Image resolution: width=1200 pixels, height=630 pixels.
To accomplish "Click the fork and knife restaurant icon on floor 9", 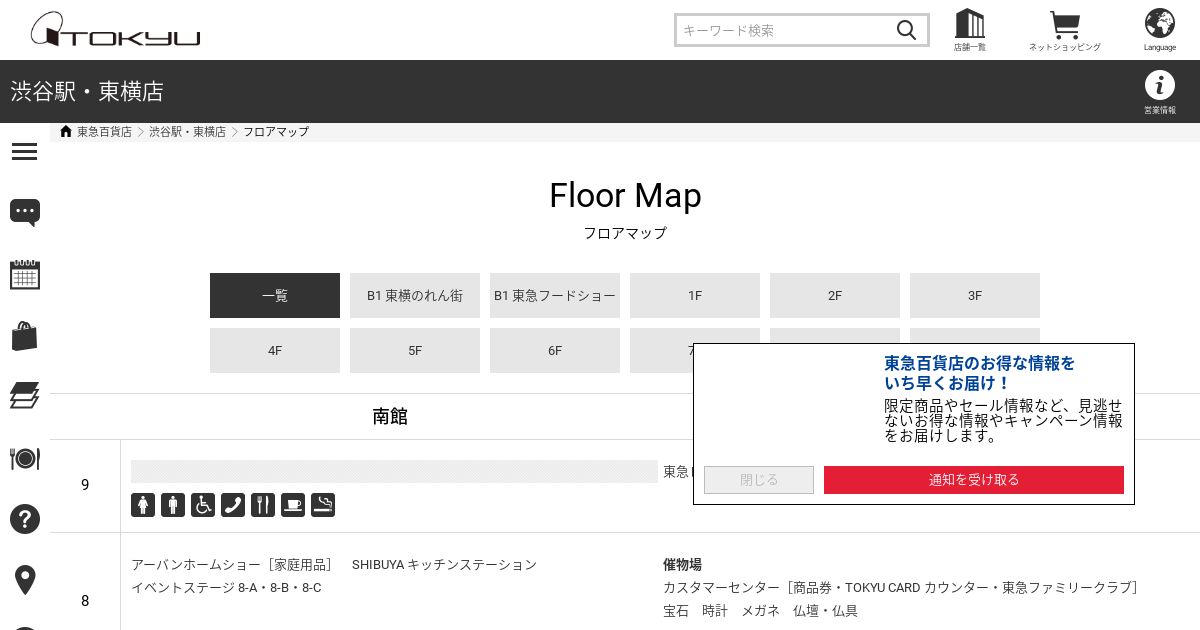I will [263, 505].
